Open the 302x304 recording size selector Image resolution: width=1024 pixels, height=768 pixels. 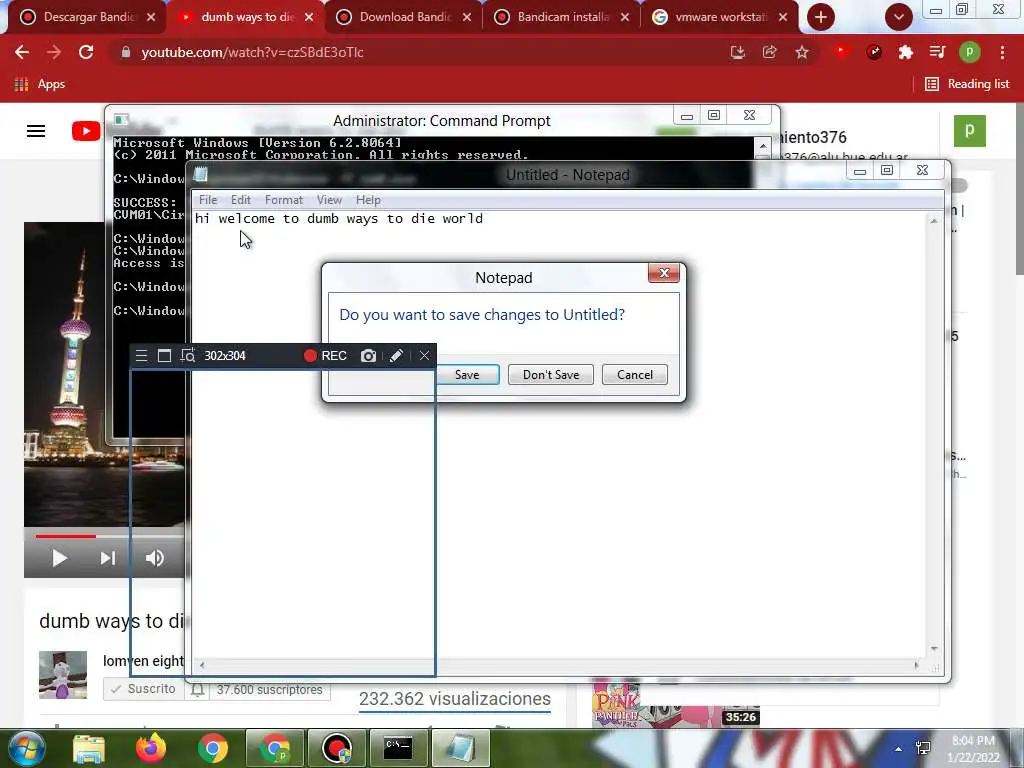(x=225, y=356)
